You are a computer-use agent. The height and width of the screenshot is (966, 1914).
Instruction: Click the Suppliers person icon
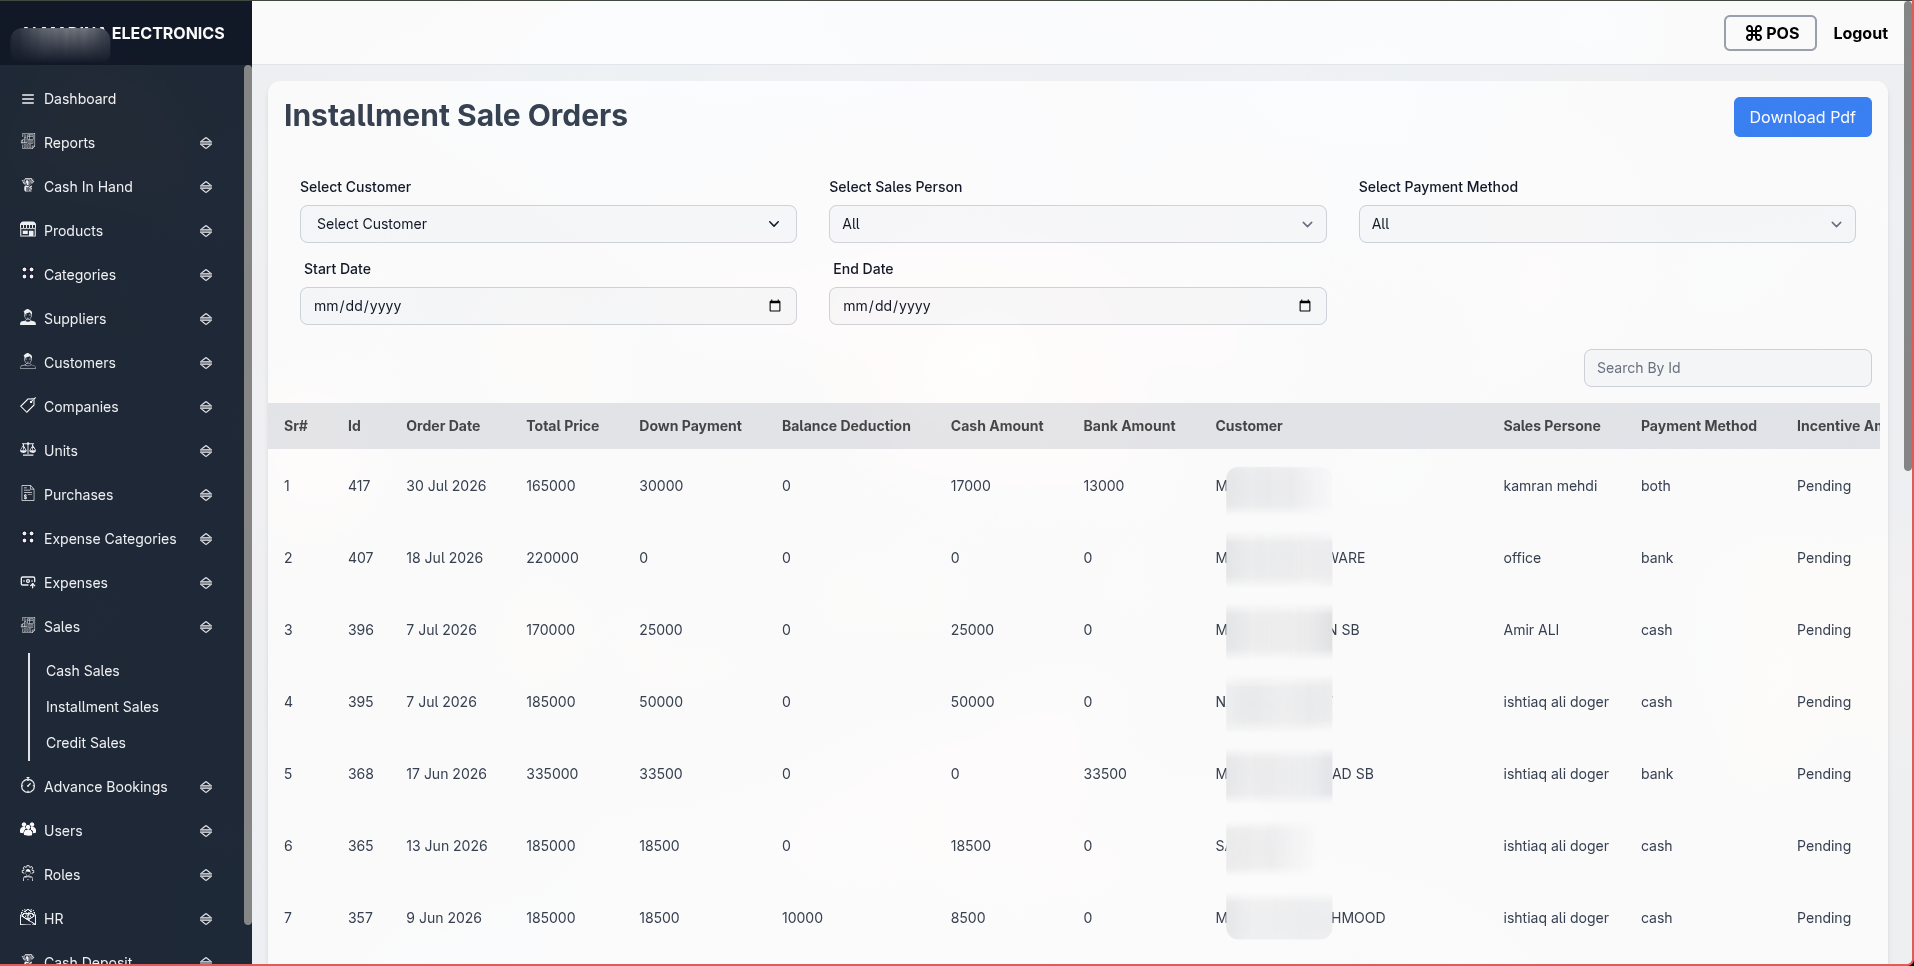pos(28,318)
